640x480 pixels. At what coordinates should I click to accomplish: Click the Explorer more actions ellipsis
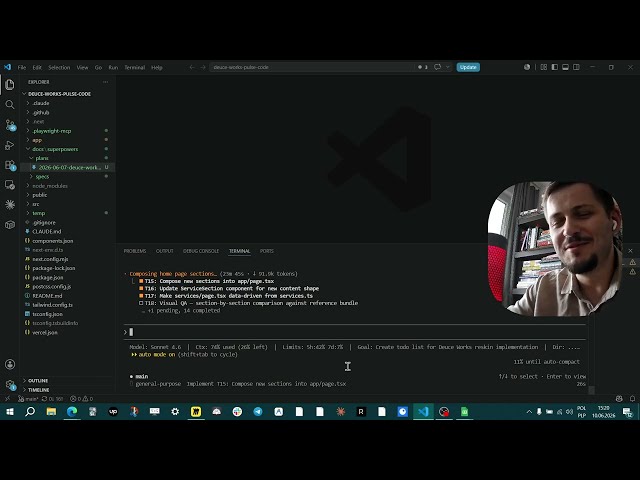click(106, 82)
